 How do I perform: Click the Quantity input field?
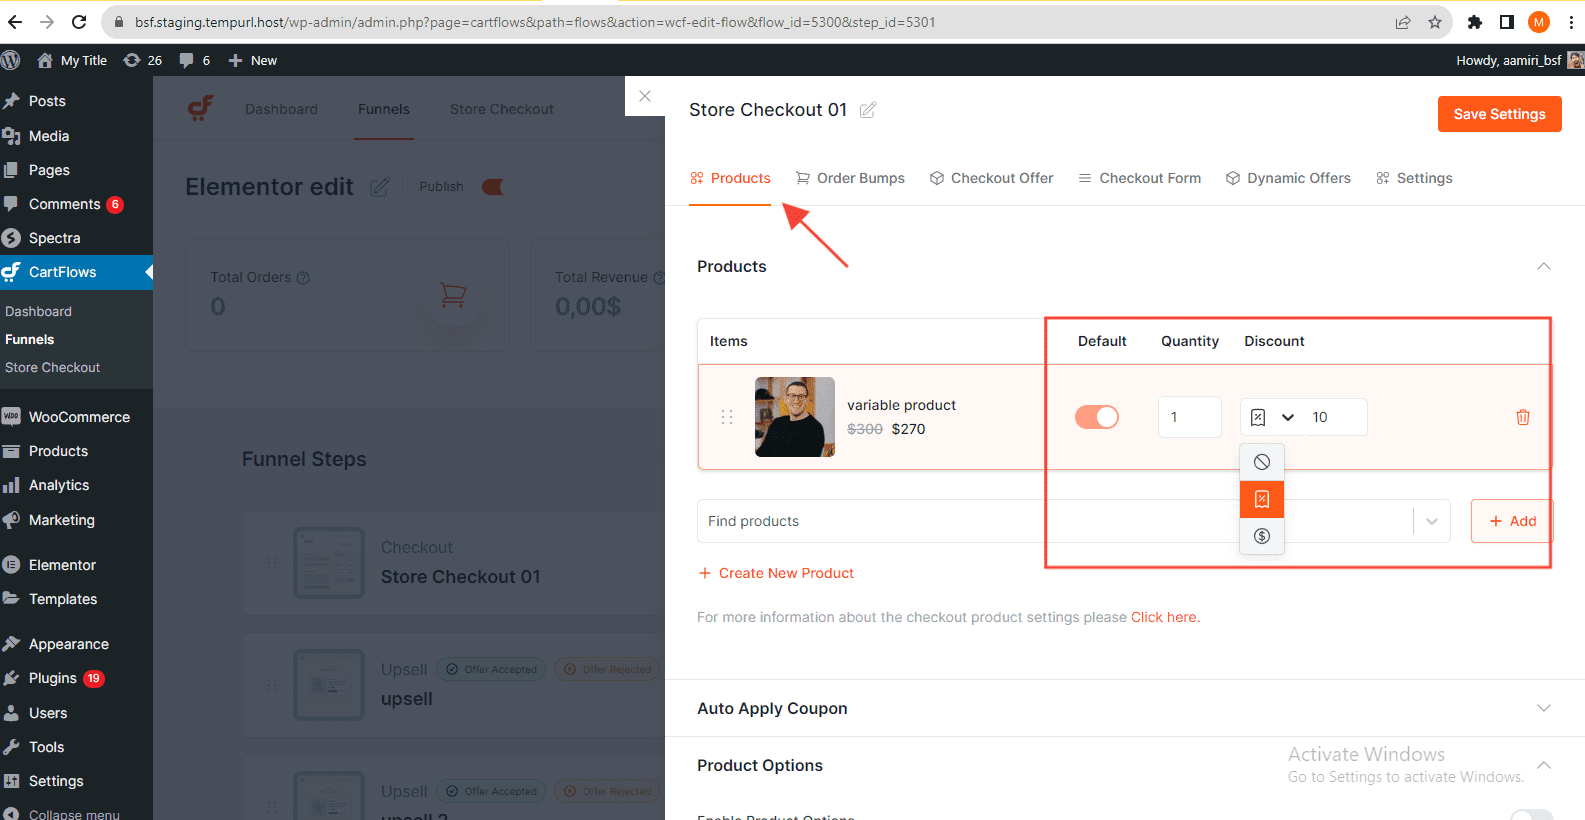1189,417
